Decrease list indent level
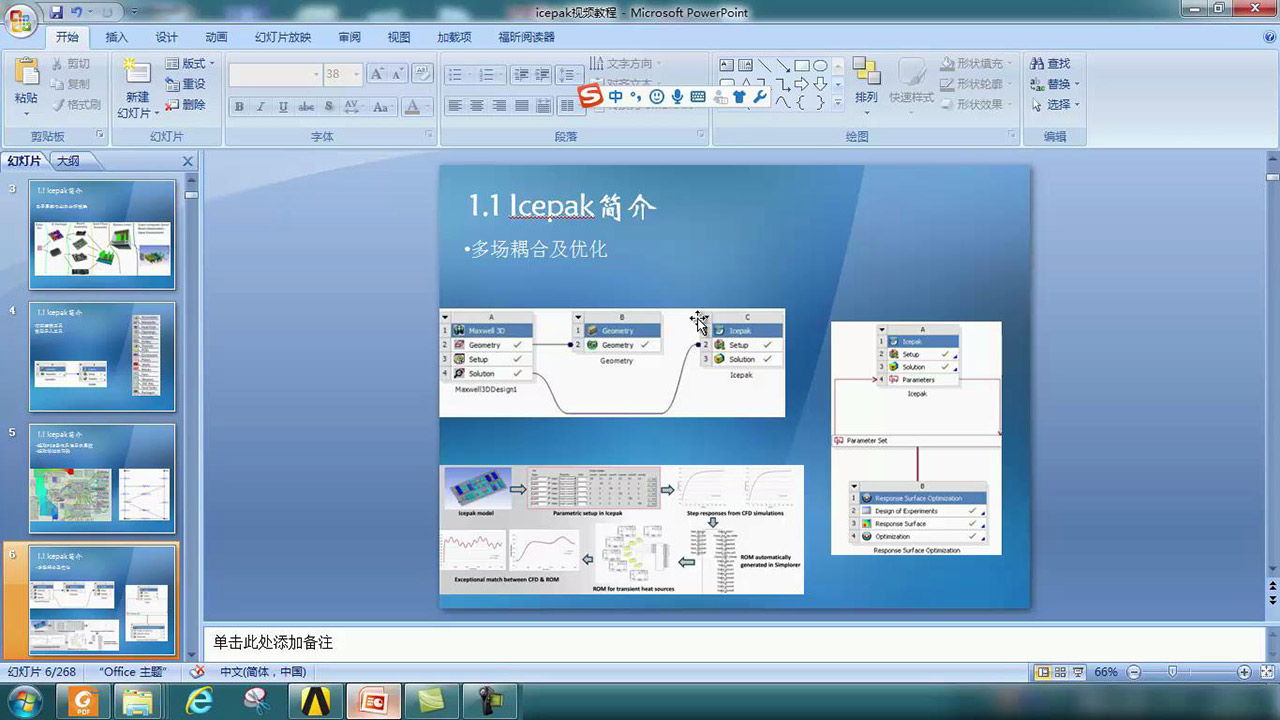 (521, 75)
